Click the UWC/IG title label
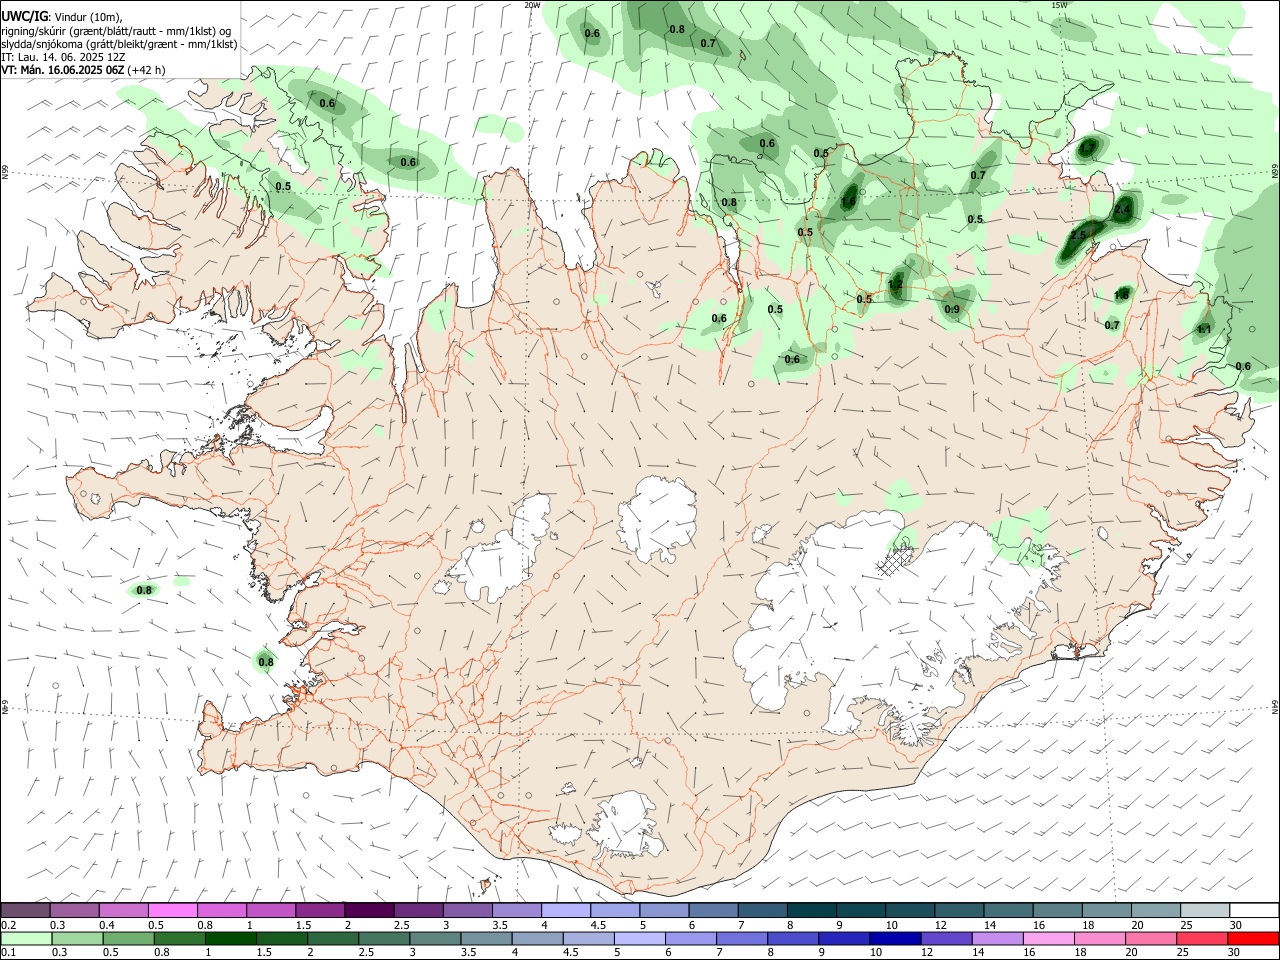This screenshot has width=1280, height=960. point(24,16)
